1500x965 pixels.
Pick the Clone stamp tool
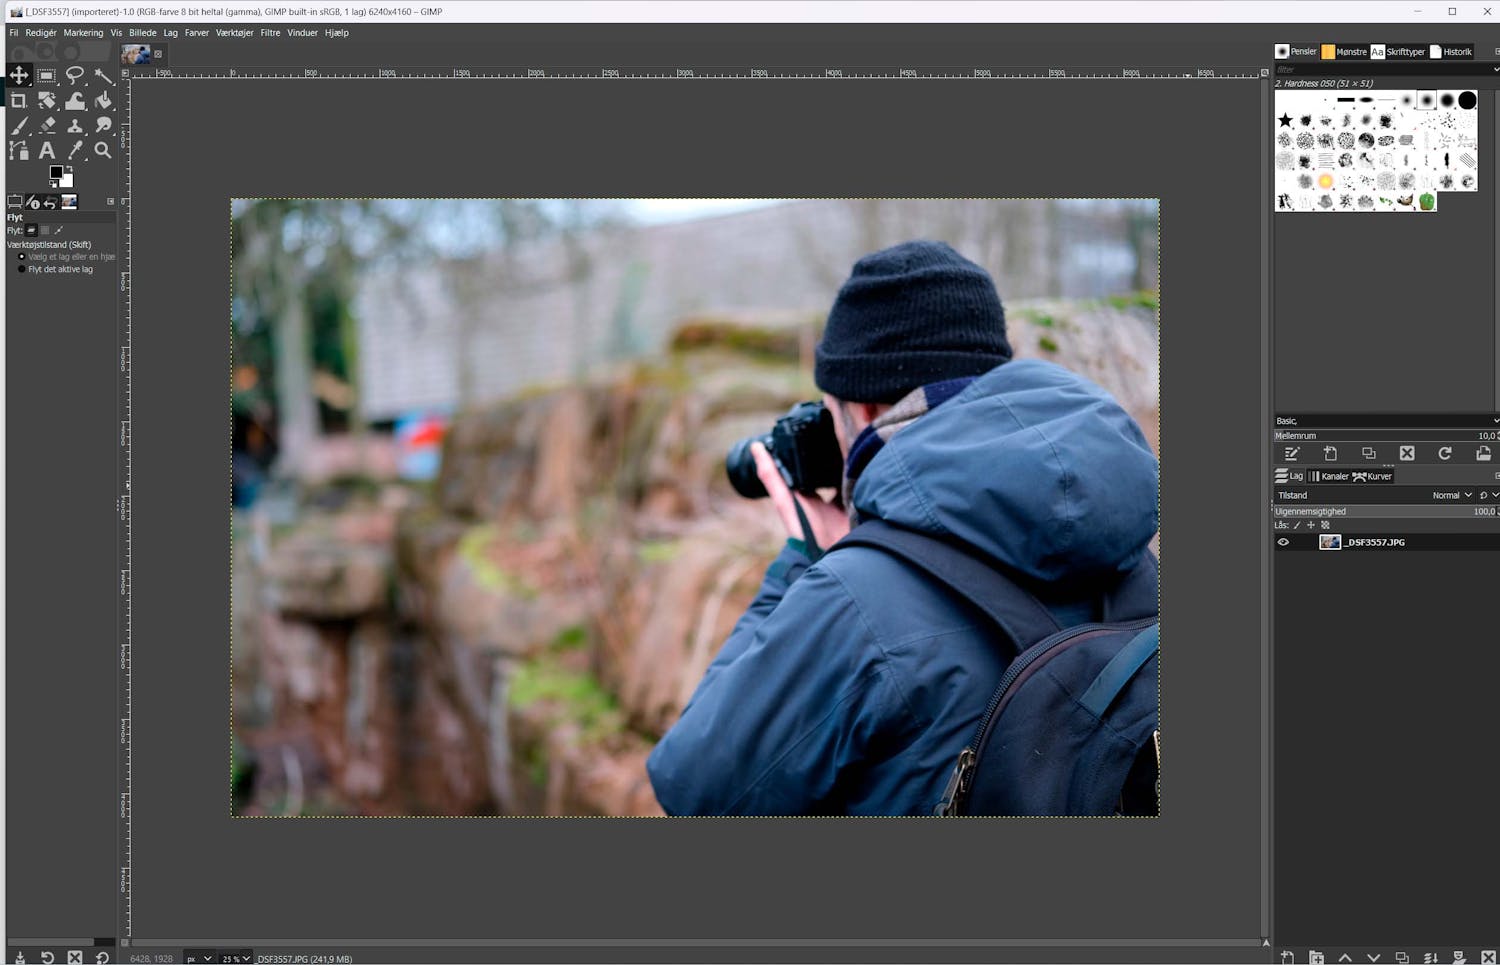click(x=75, y=126)
